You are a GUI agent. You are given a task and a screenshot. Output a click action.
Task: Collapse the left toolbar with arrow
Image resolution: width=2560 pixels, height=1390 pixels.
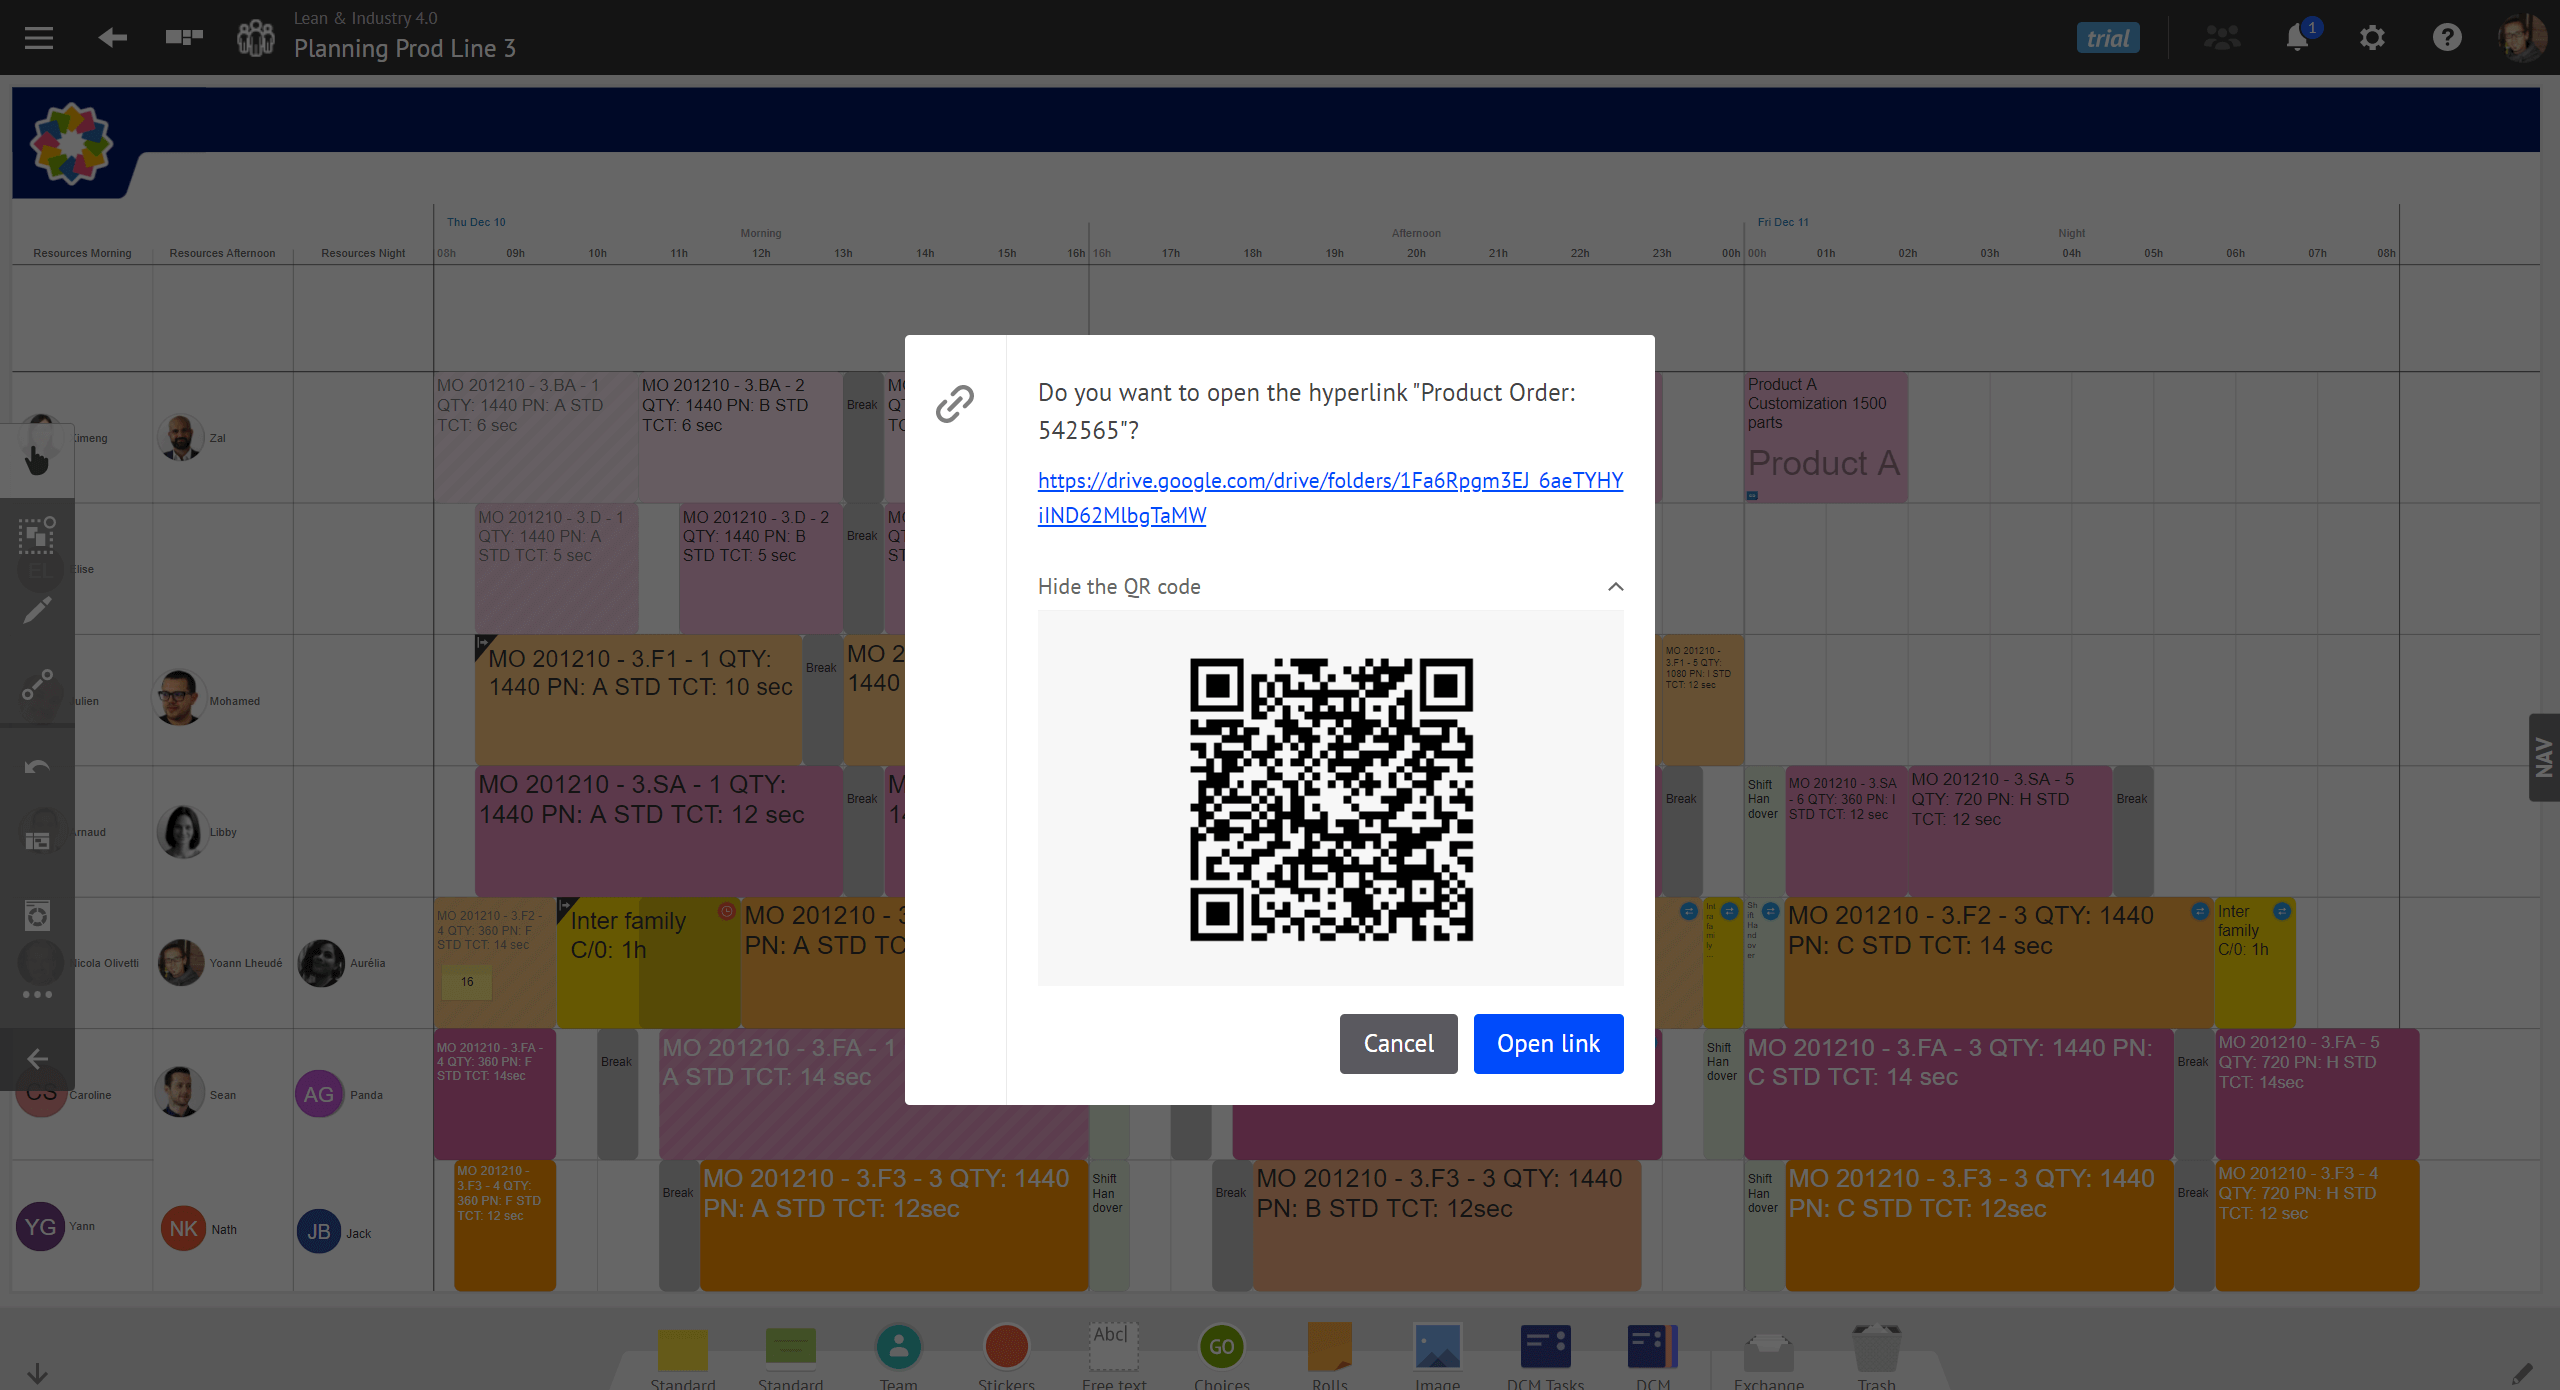click(x=37, y=1058)
